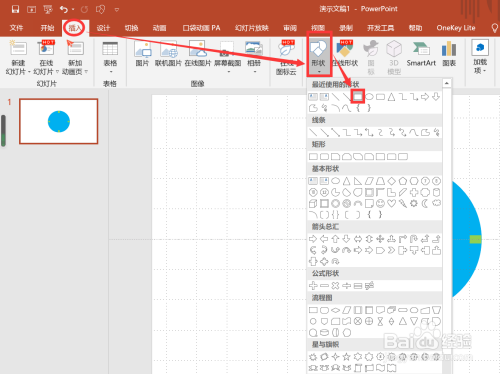This screenshot has height=374, width=500.
Task: Select the up arrow in 箭头总汇
Action: 335,239
